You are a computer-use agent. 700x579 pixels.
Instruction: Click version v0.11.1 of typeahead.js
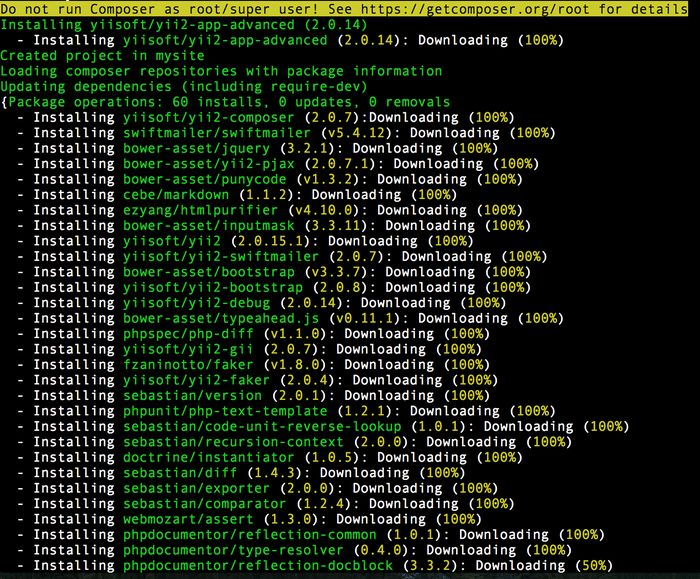pos(365,318)
